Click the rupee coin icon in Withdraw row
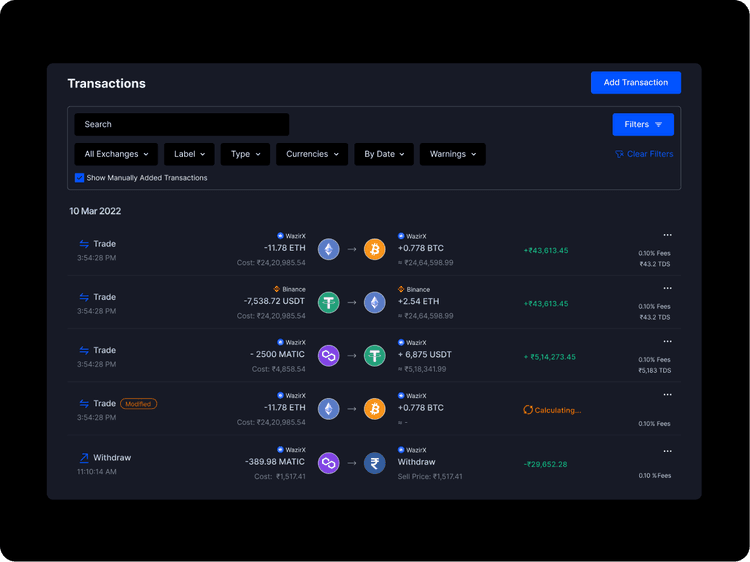The width and height of the screenshot is (750, 562). [375, 463]
